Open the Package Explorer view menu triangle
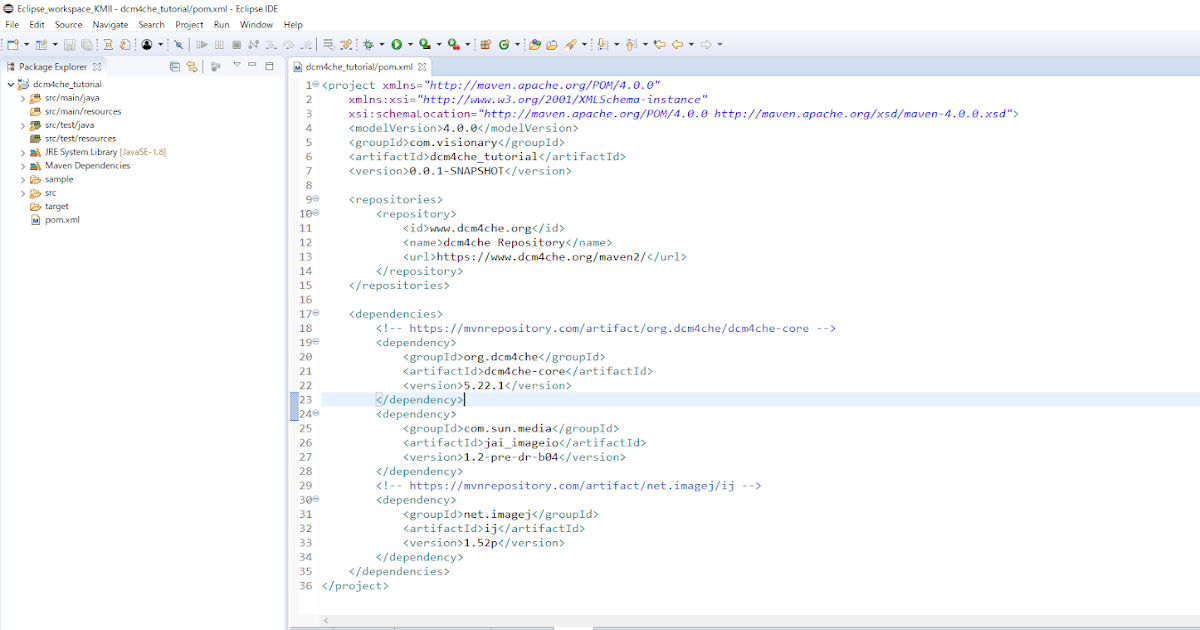1200x630 pixels. (x=238, y=64)
